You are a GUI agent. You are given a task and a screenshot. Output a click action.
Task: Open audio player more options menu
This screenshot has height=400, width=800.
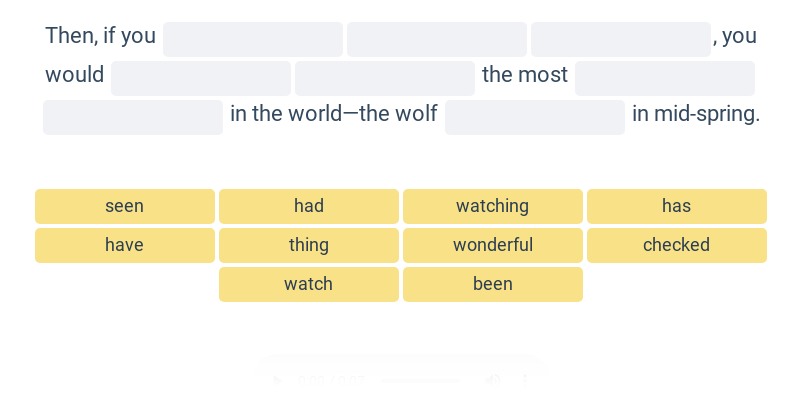524,380
